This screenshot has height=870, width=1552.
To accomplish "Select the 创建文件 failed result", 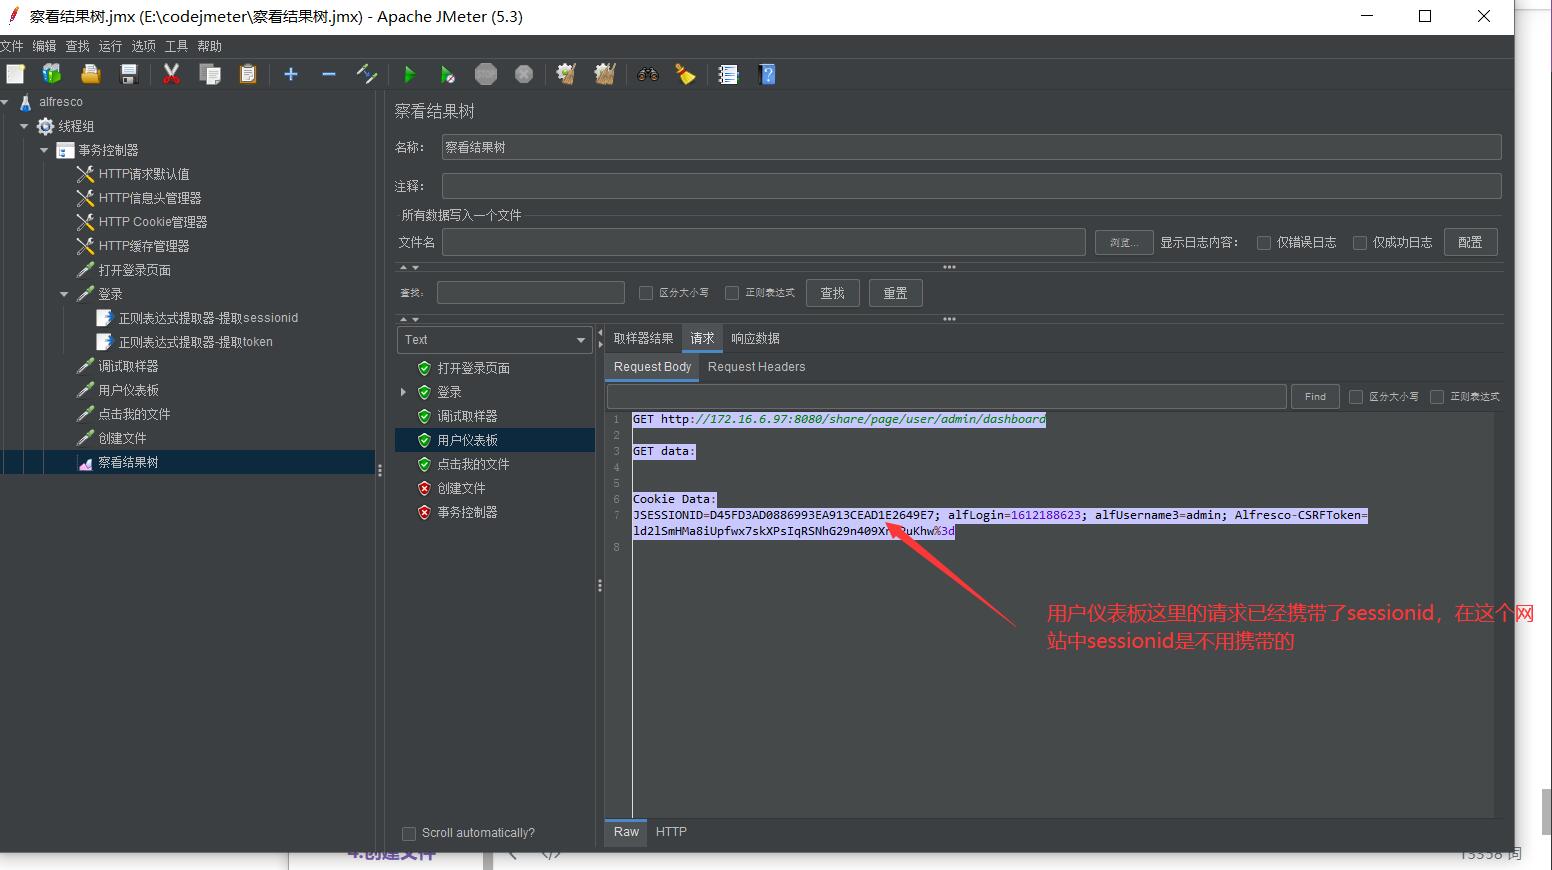I will tap(460, 488).
